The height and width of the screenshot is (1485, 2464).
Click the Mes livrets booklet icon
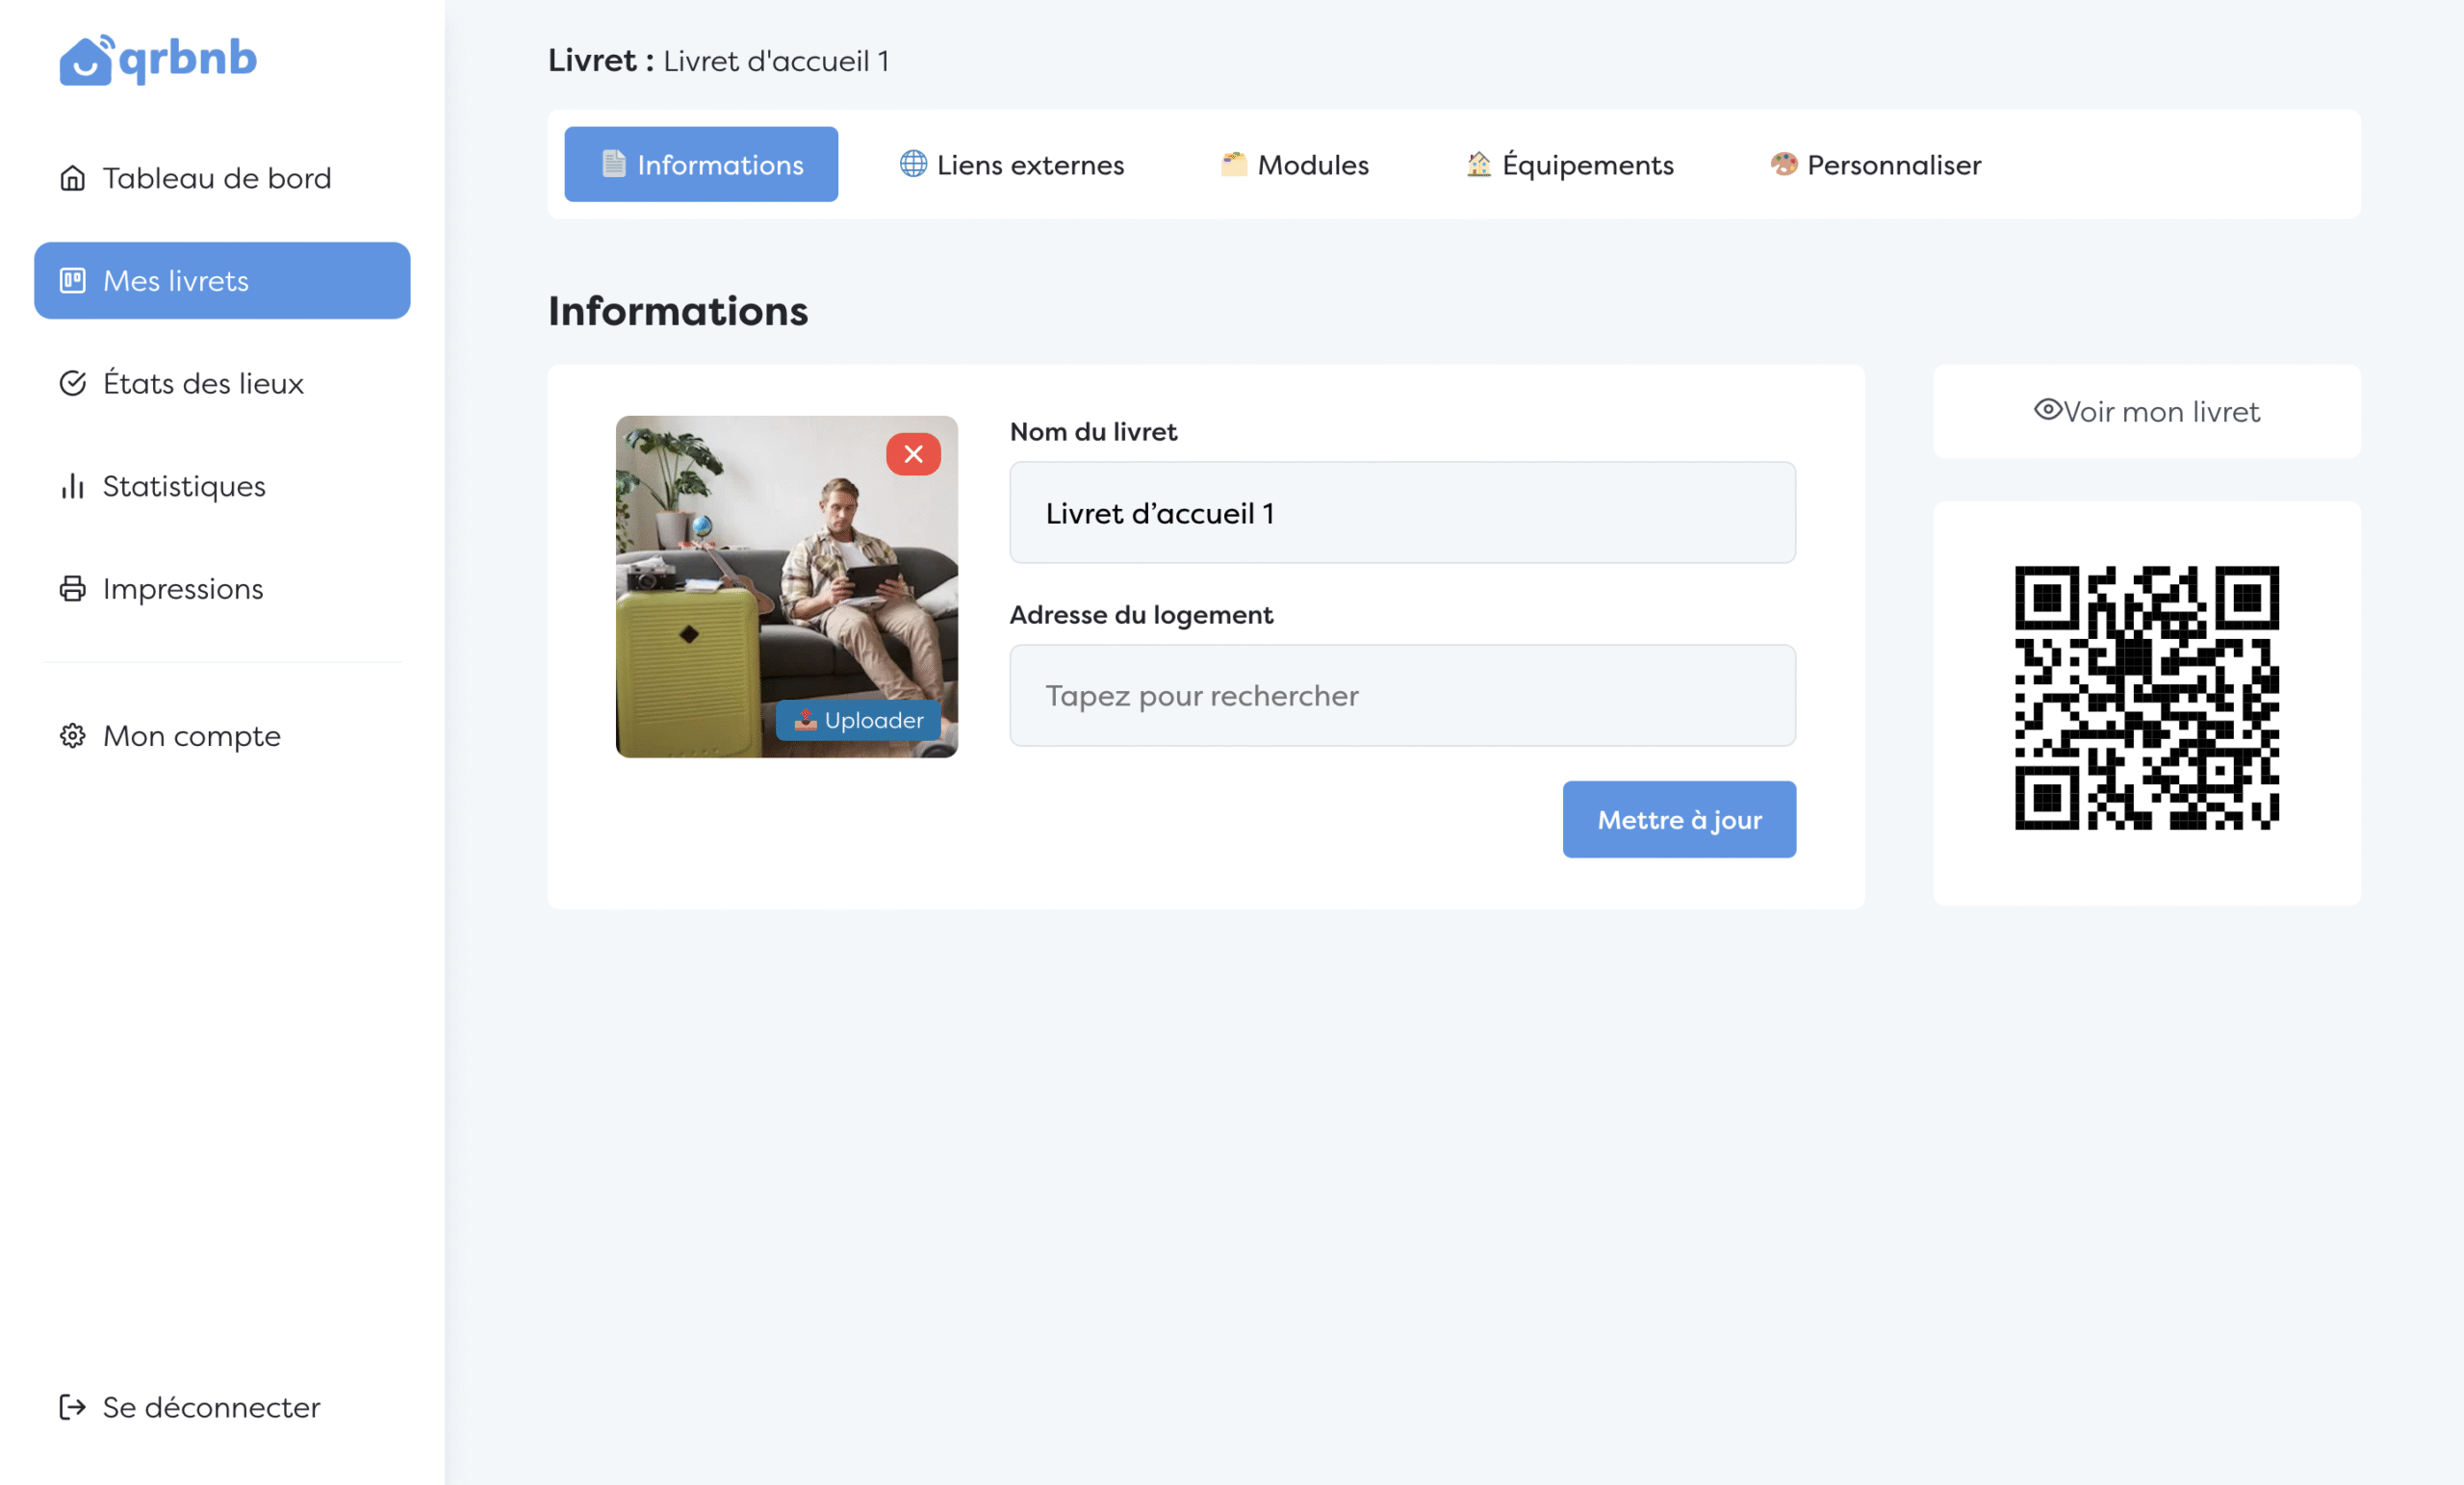pyautogui.click(x=72, y=281)
